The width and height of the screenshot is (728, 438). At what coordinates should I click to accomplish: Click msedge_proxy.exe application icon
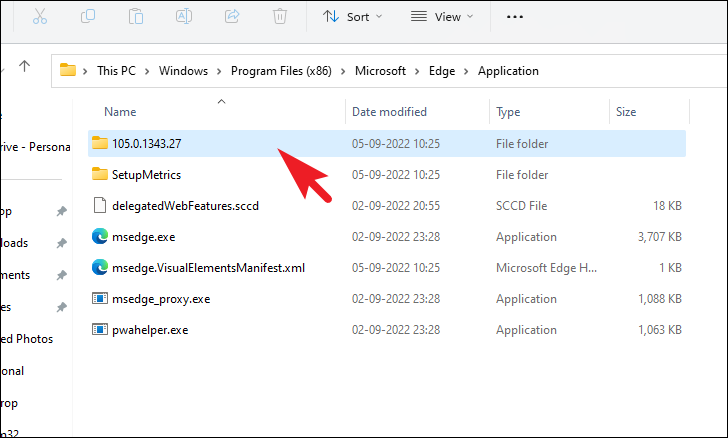point(99,298)
